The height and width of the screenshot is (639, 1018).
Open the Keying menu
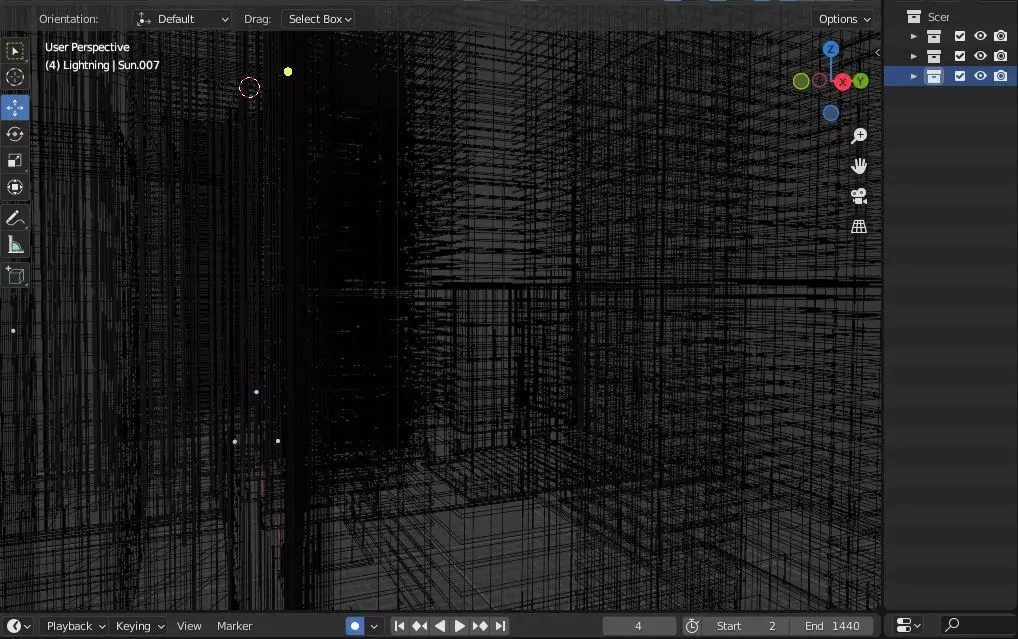pyautogui.click(x=140, y=626)
